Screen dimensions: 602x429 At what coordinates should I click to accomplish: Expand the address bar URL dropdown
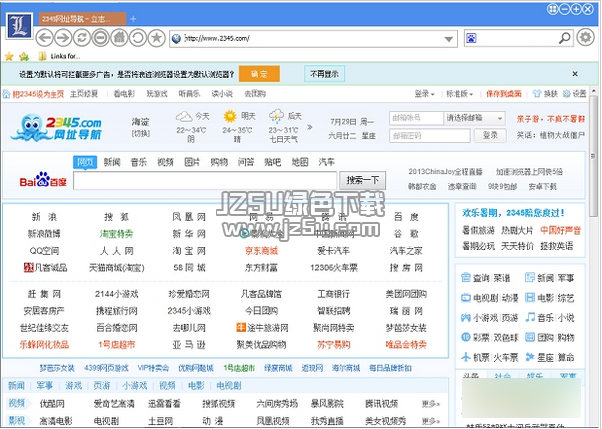[x=448, y=39]
